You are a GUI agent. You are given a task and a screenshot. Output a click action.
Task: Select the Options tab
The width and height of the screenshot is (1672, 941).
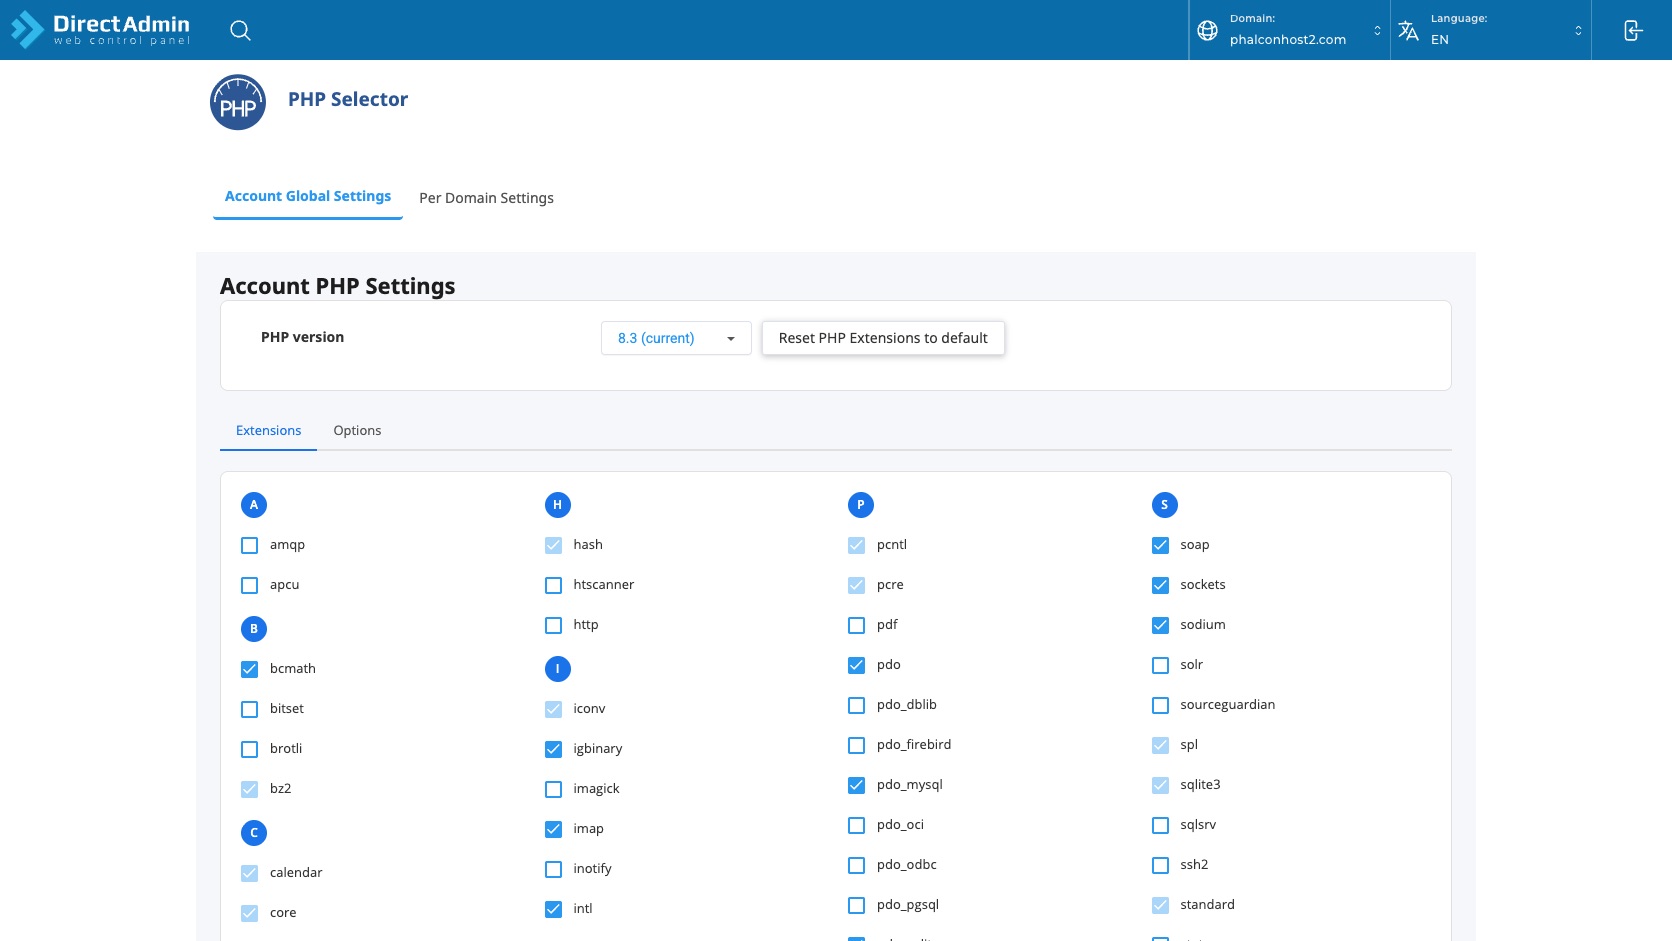(x=357, y=431)
